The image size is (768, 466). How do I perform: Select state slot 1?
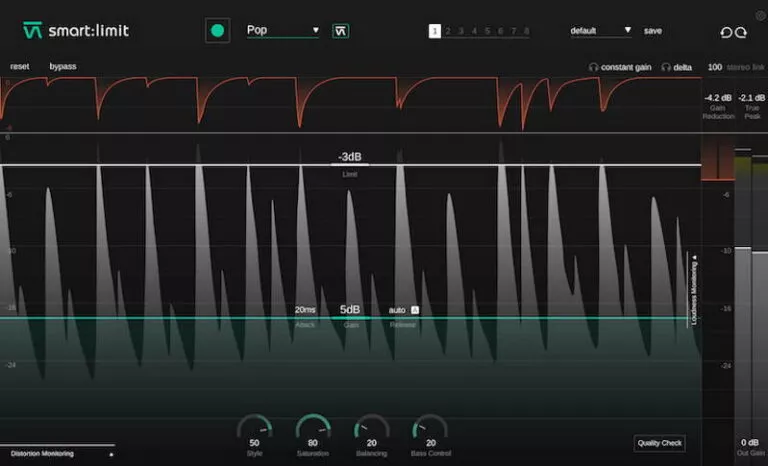point(435,31)
